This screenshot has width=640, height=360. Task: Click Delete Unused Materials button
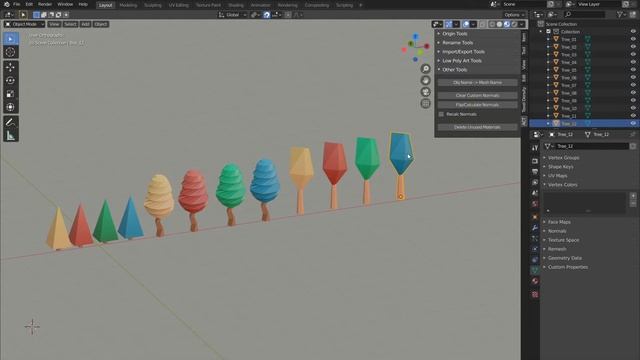tap(478, 127)
